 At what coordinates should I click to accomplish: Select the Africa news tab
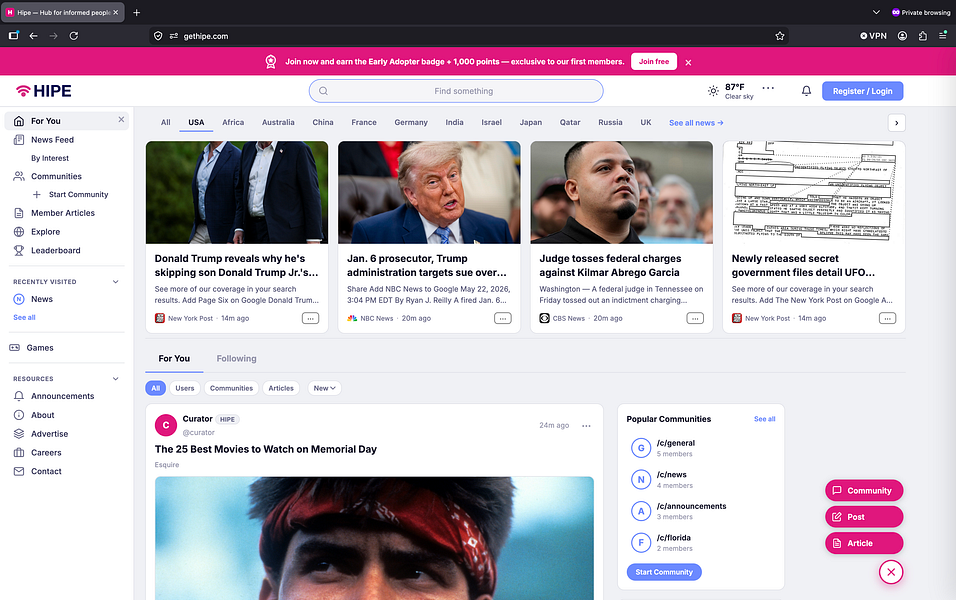(233, 122)
